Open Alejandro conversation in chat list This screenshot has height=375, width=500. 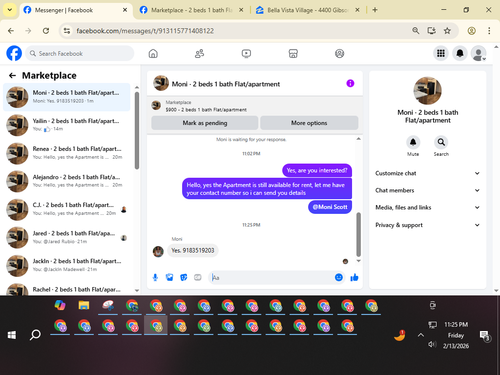point(67,181)
